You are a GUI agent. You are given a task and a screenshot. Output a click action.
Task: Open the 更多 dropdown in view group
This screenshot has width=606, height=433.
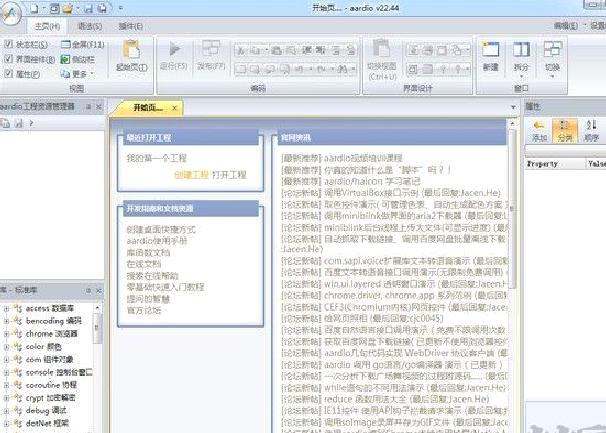pos(78,73)
